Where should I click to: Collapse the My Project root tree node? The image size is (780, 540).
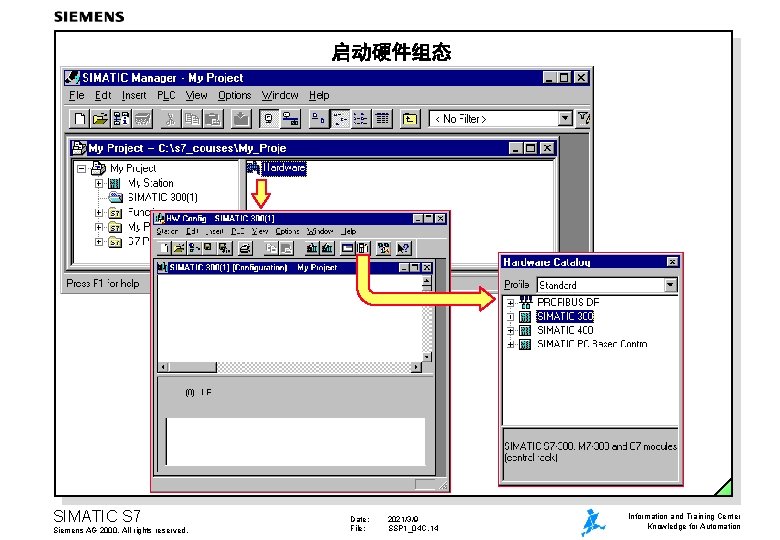82,169
